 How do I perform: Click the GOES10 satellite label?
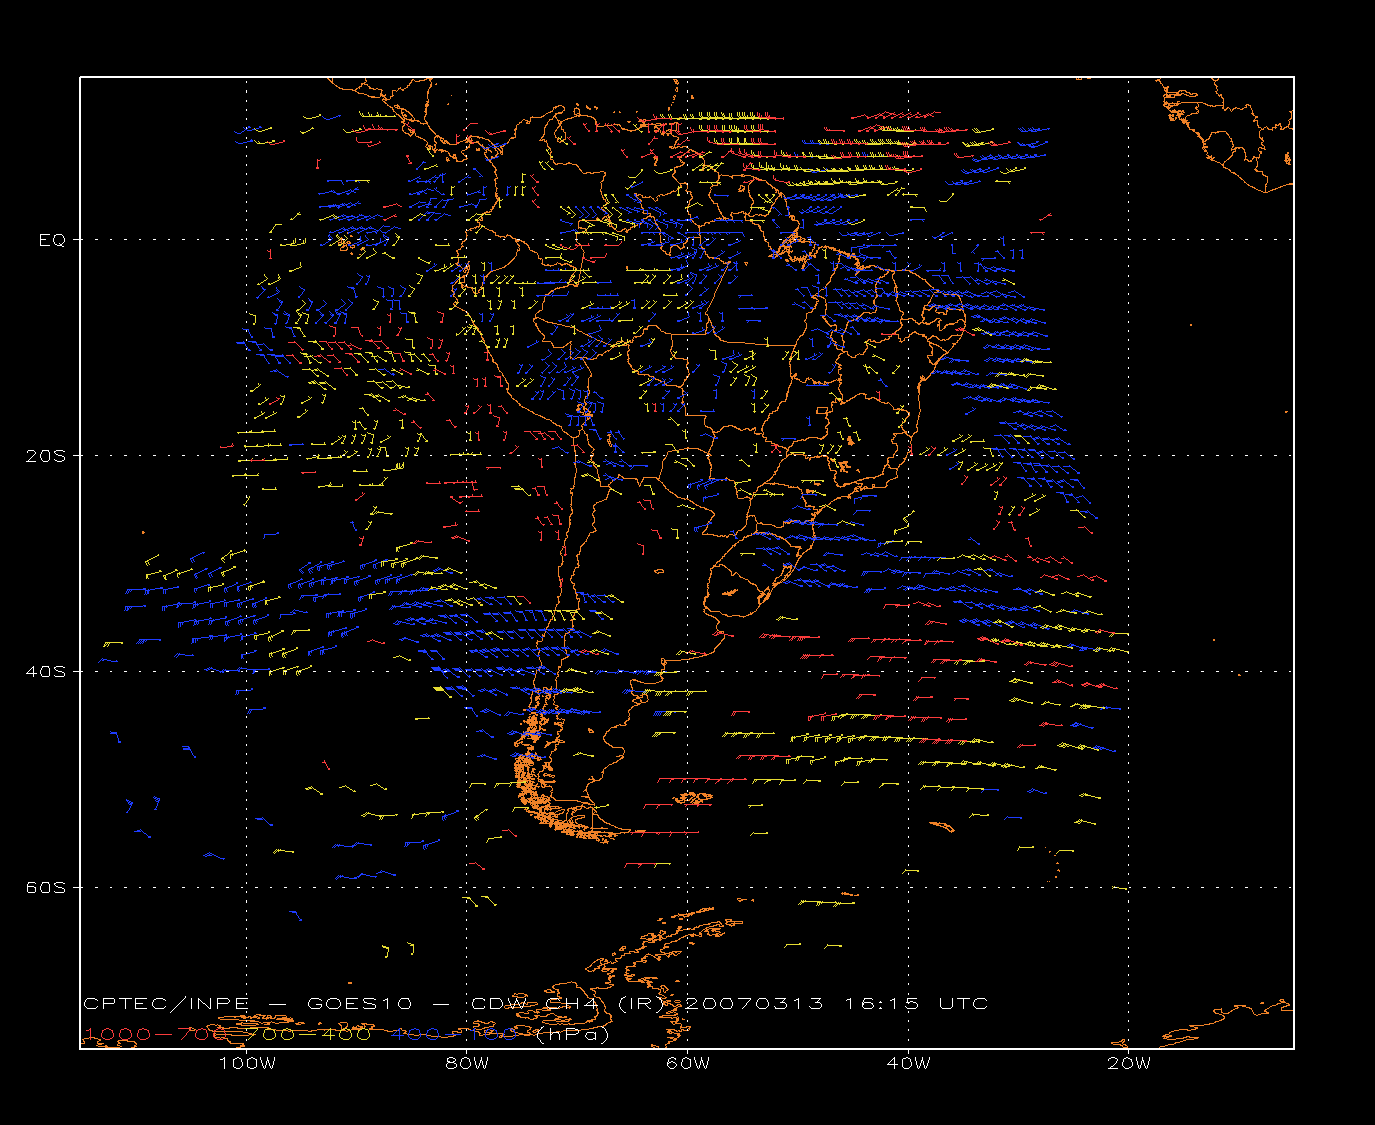click(x=359, y=1003)
